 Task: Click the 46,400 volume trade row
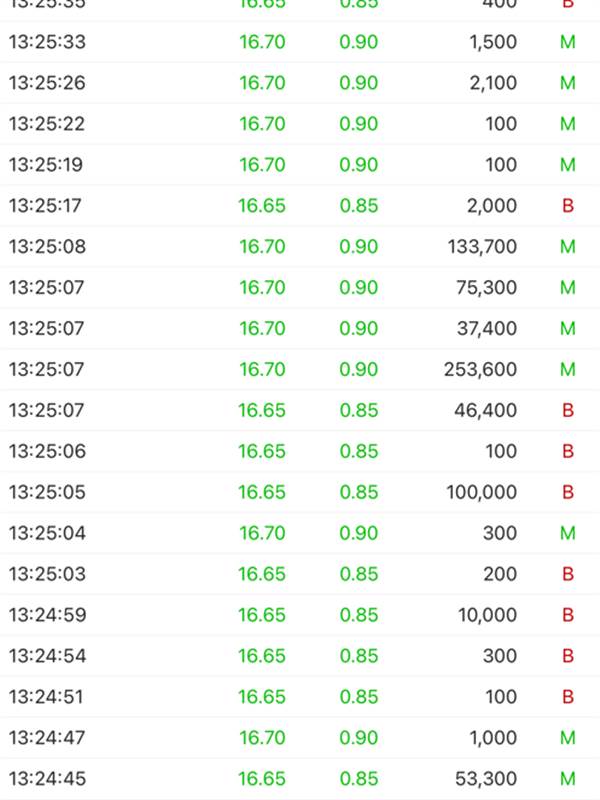300,410
